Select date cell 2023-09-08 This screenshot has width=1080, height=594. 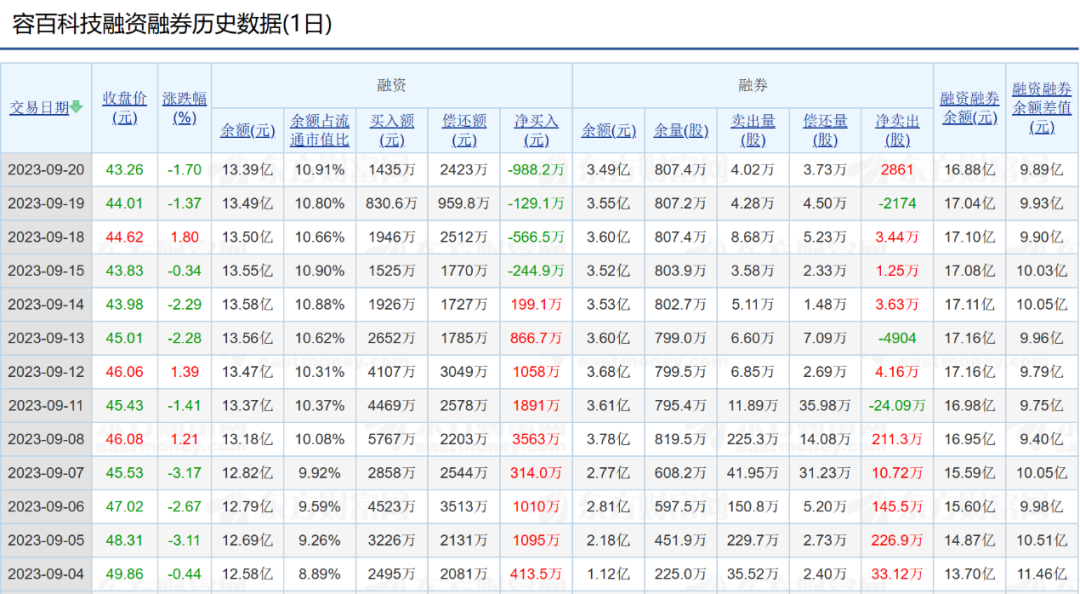click(46, 439)
